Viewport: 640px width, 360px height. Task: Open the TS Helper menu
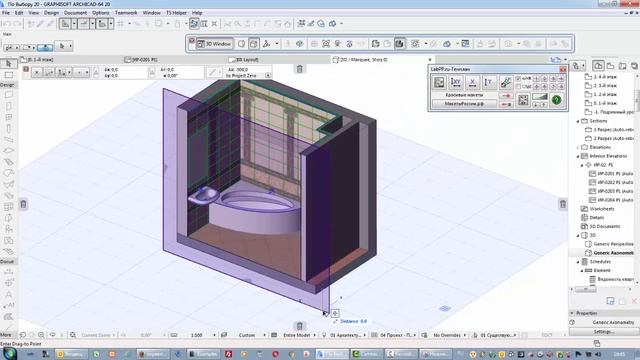[x=176, y=13]
